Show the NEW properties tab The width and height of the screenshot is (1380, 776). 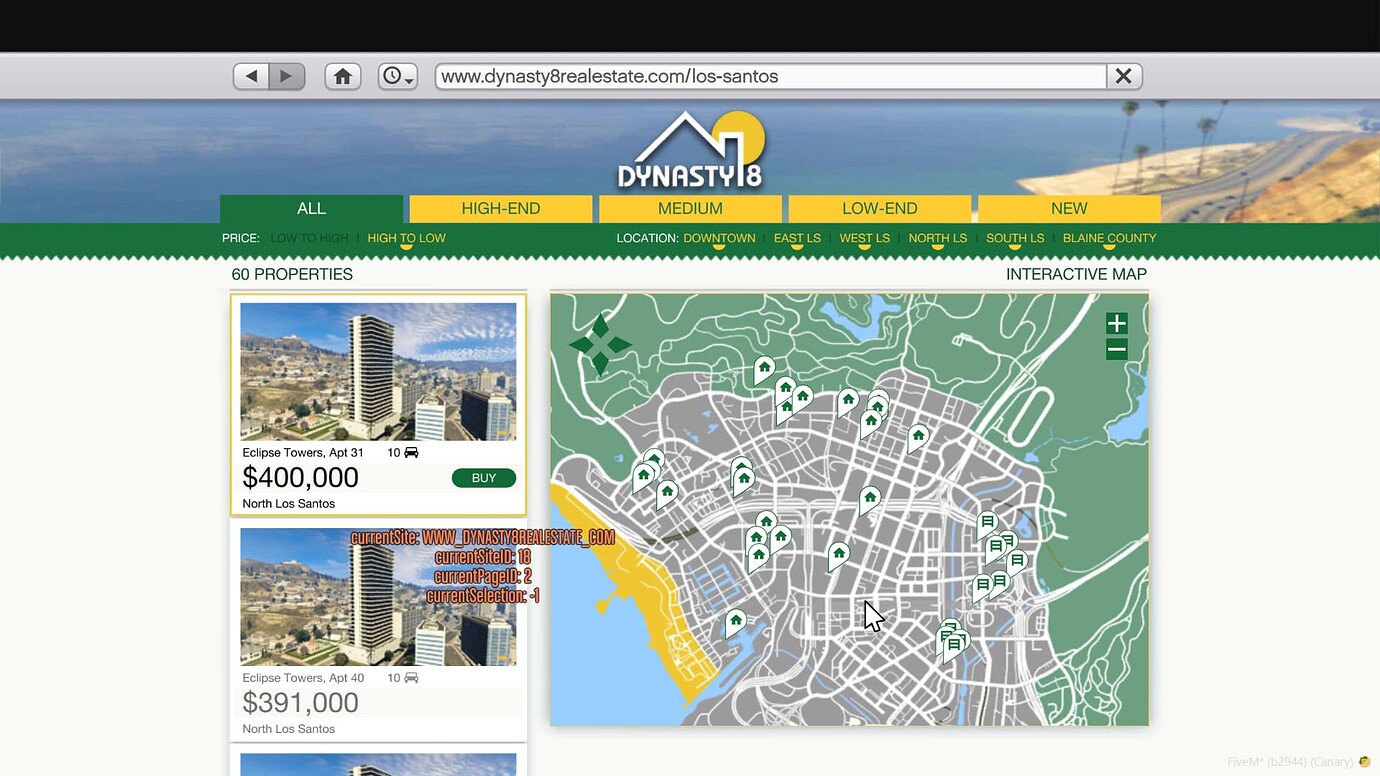[1068, 208]
